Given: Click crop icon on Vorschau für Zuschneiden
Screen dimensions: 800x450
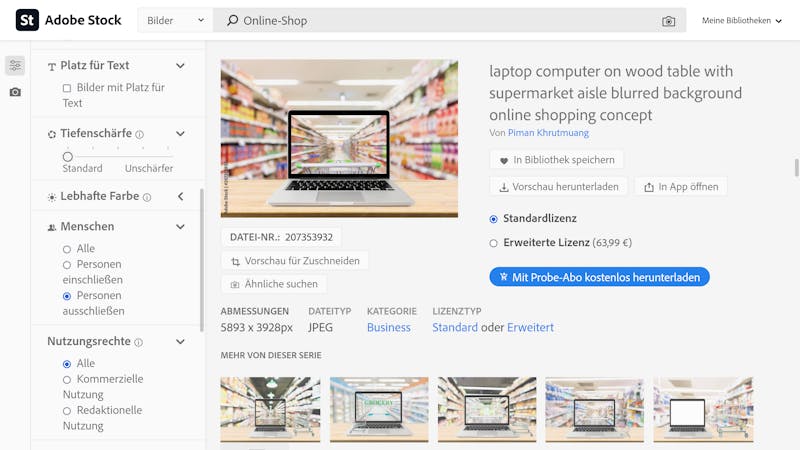Looking at the screenshot, I should click(x=235, y=262).
